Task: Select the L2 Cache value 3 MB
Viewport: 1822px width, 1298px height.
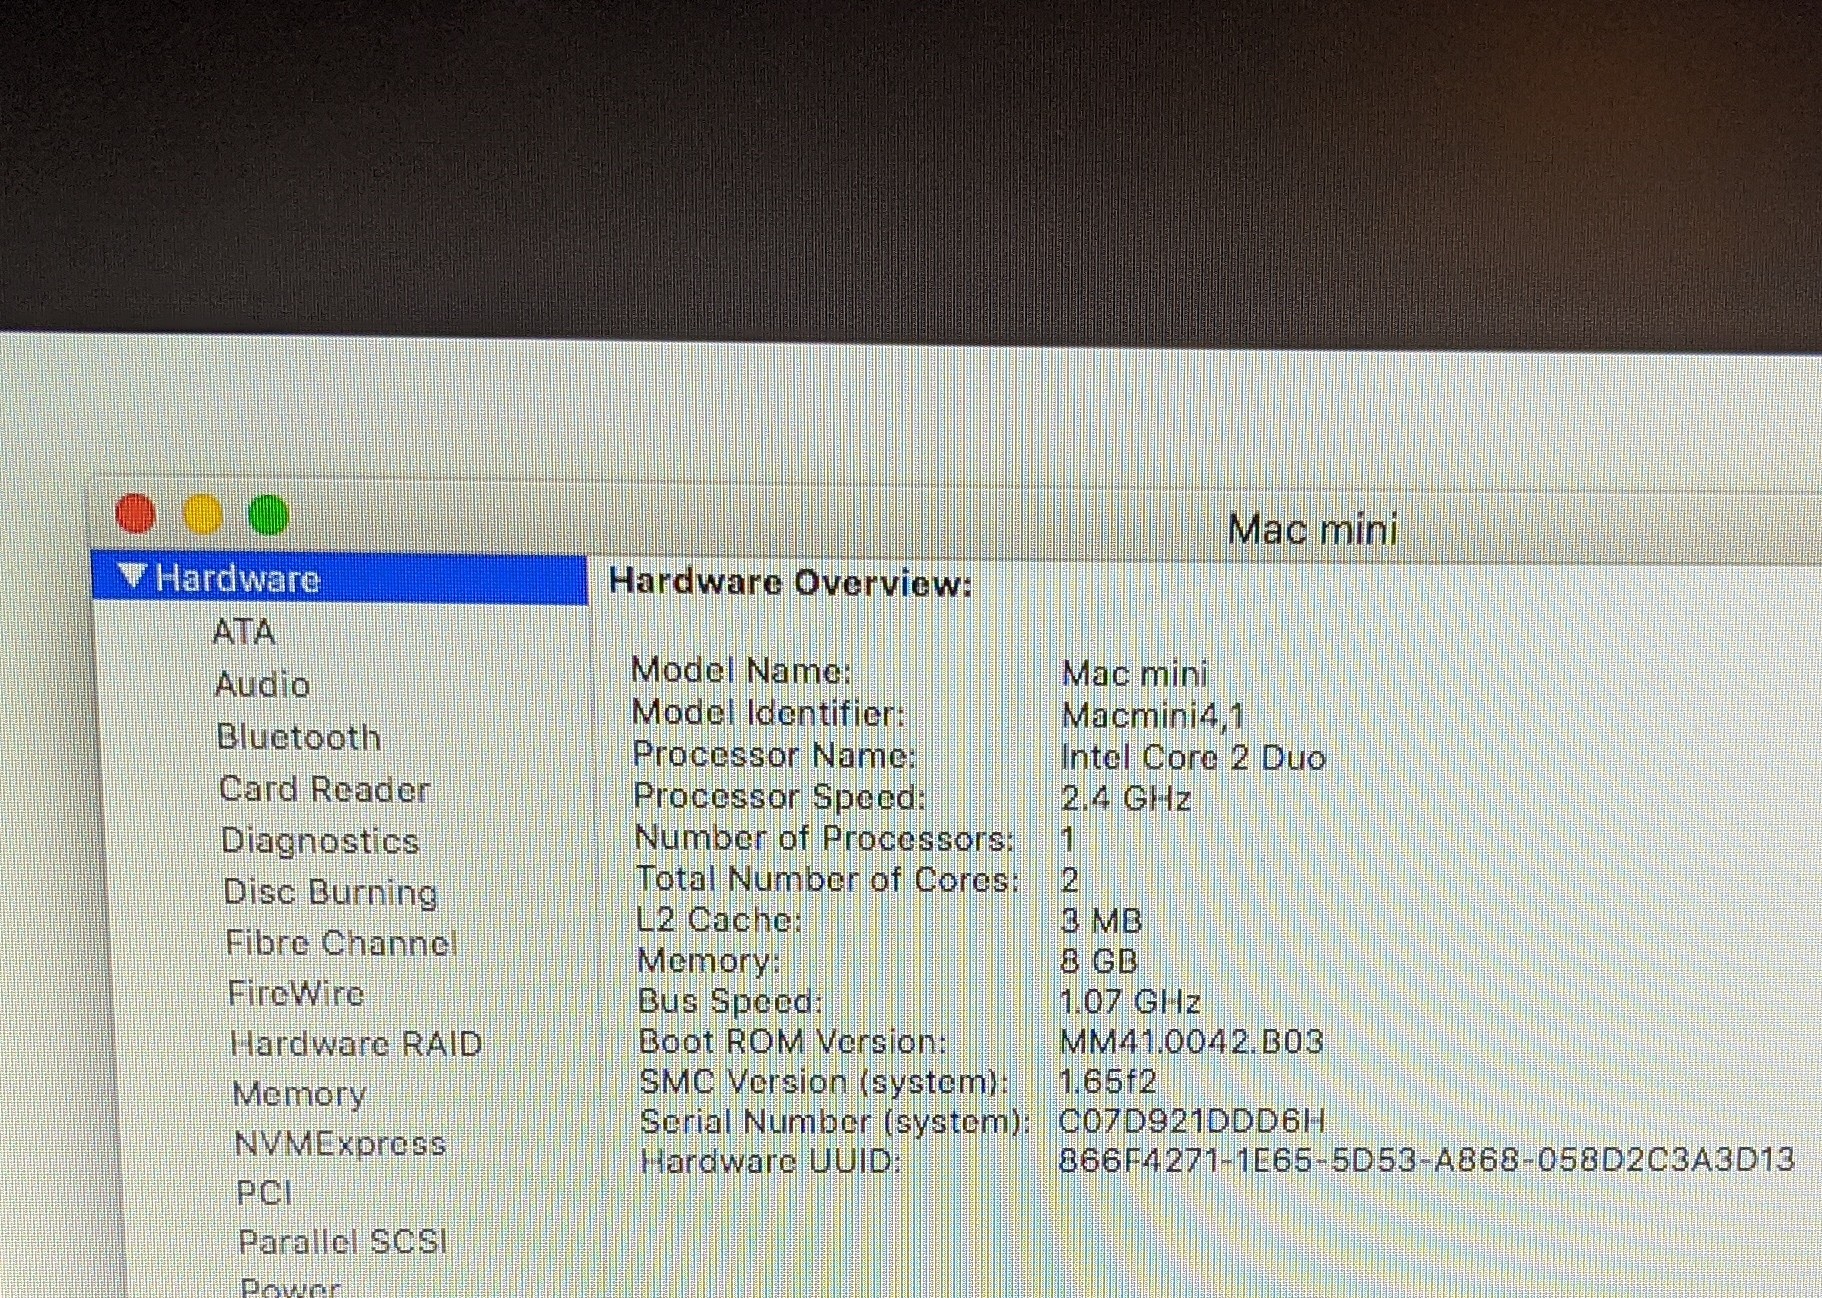Action: click(1101, 920)
